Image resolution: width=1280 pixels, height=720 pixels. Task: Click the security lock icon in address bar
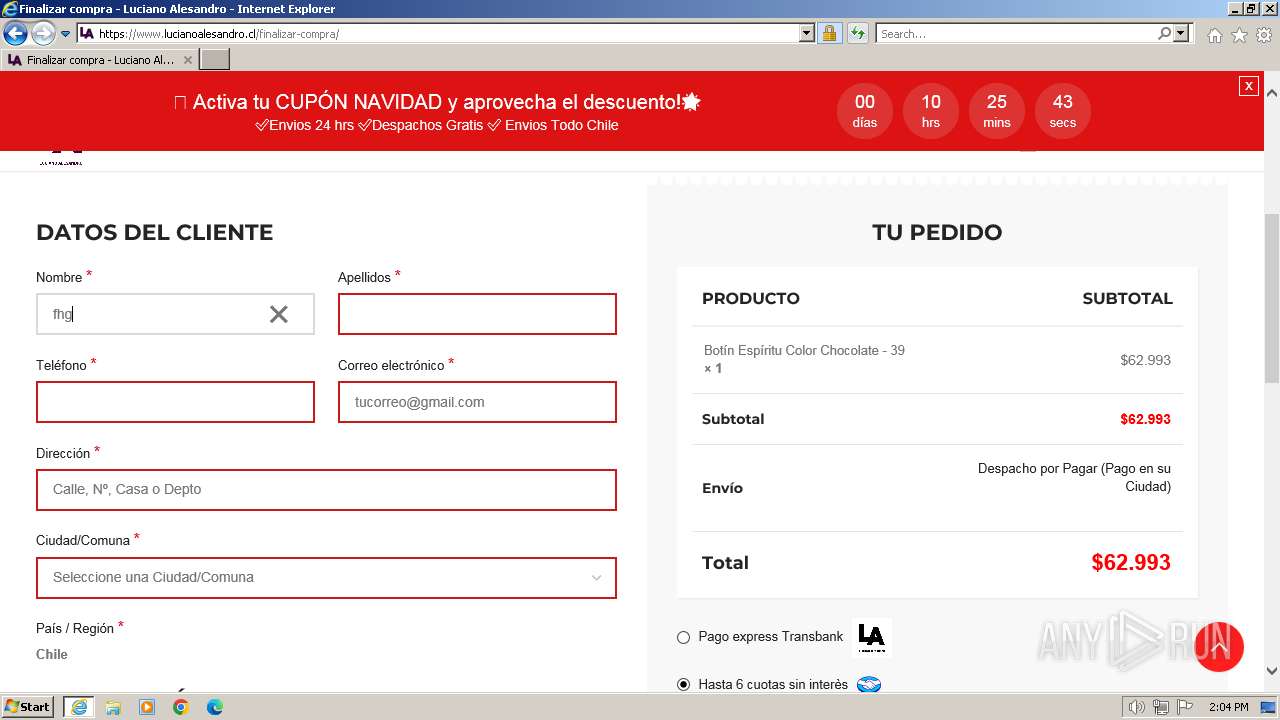click(829, 33)
